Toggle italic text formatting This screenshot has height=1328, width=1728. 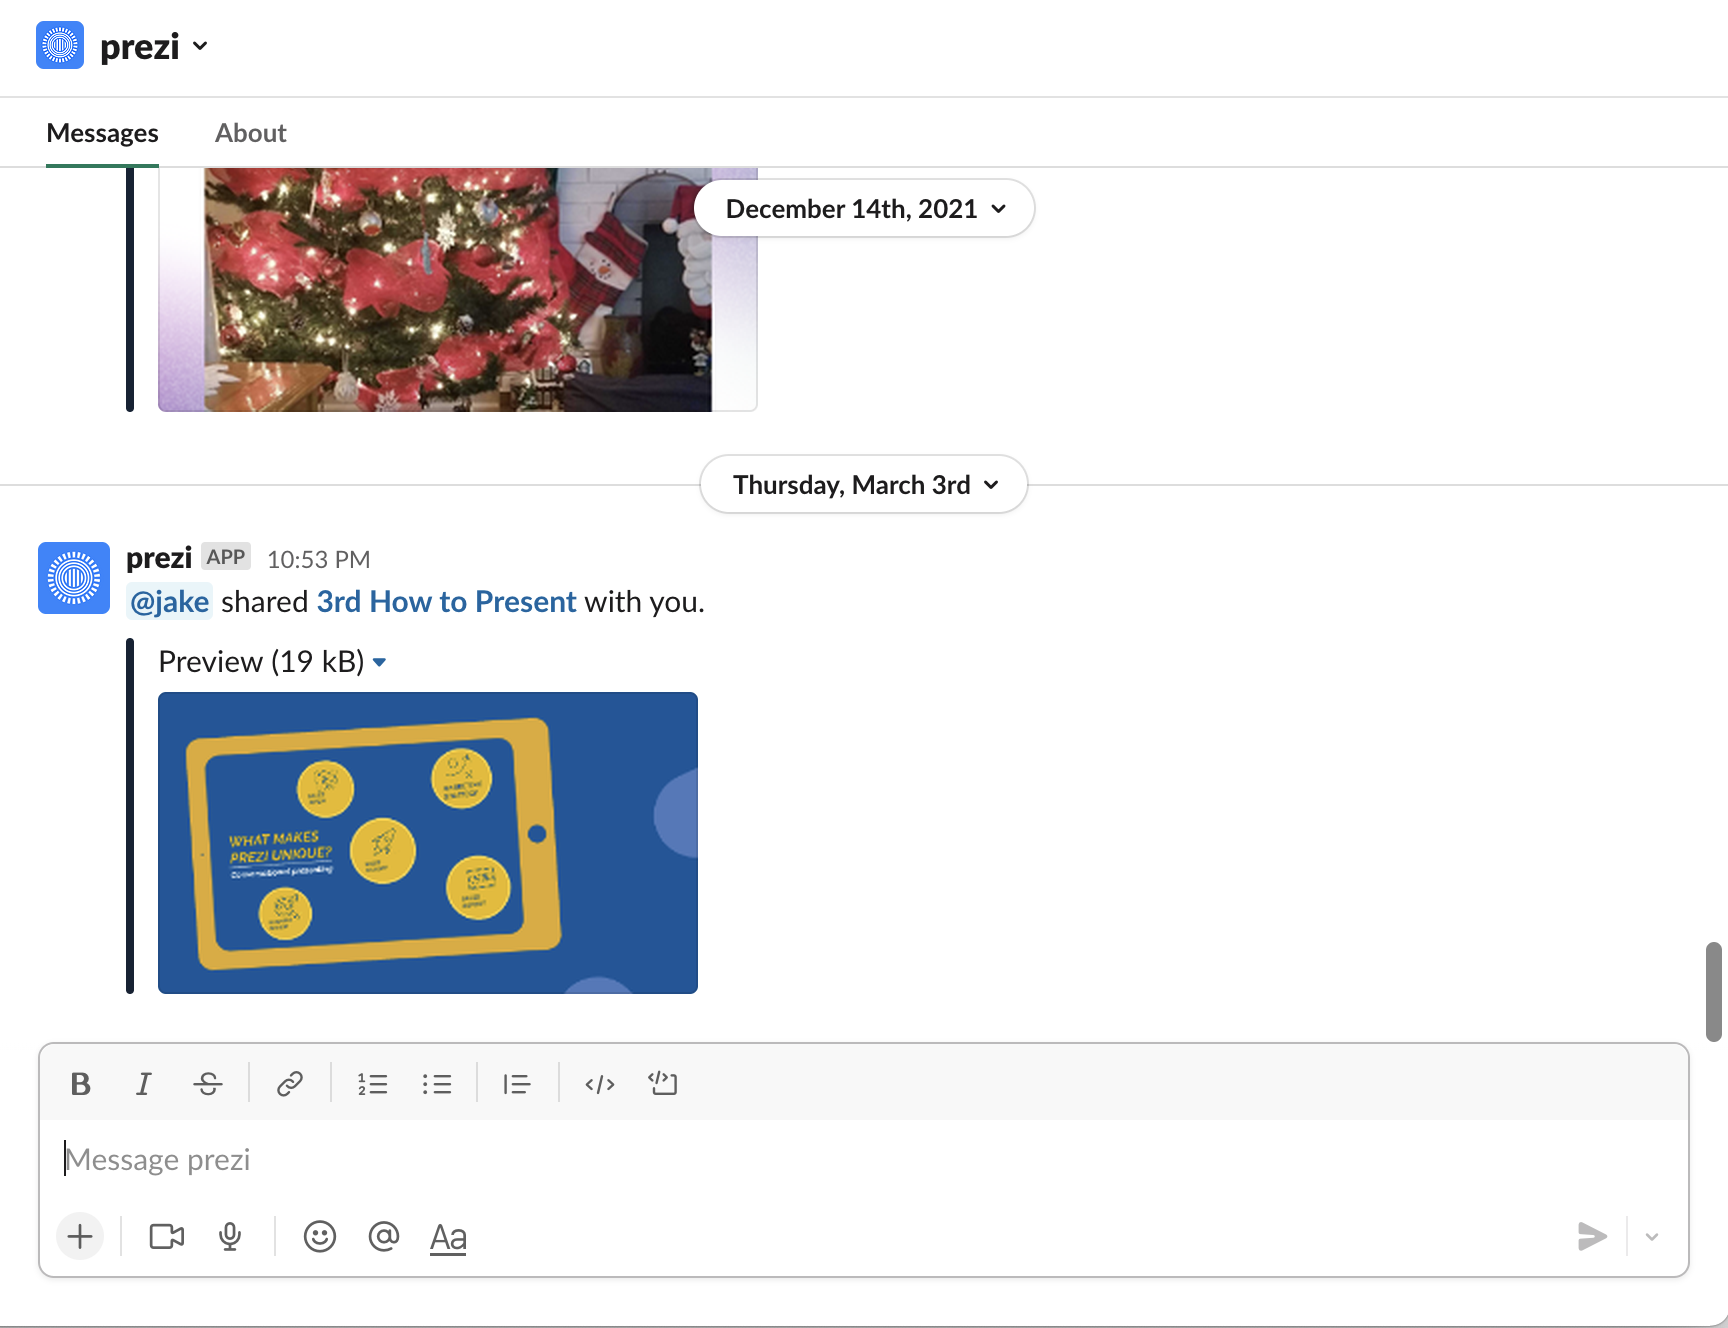coord(144,1084)
